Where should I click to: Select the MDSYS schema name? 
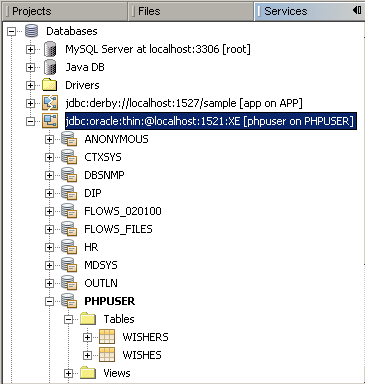pyautogui.click(x=101, y=265)
